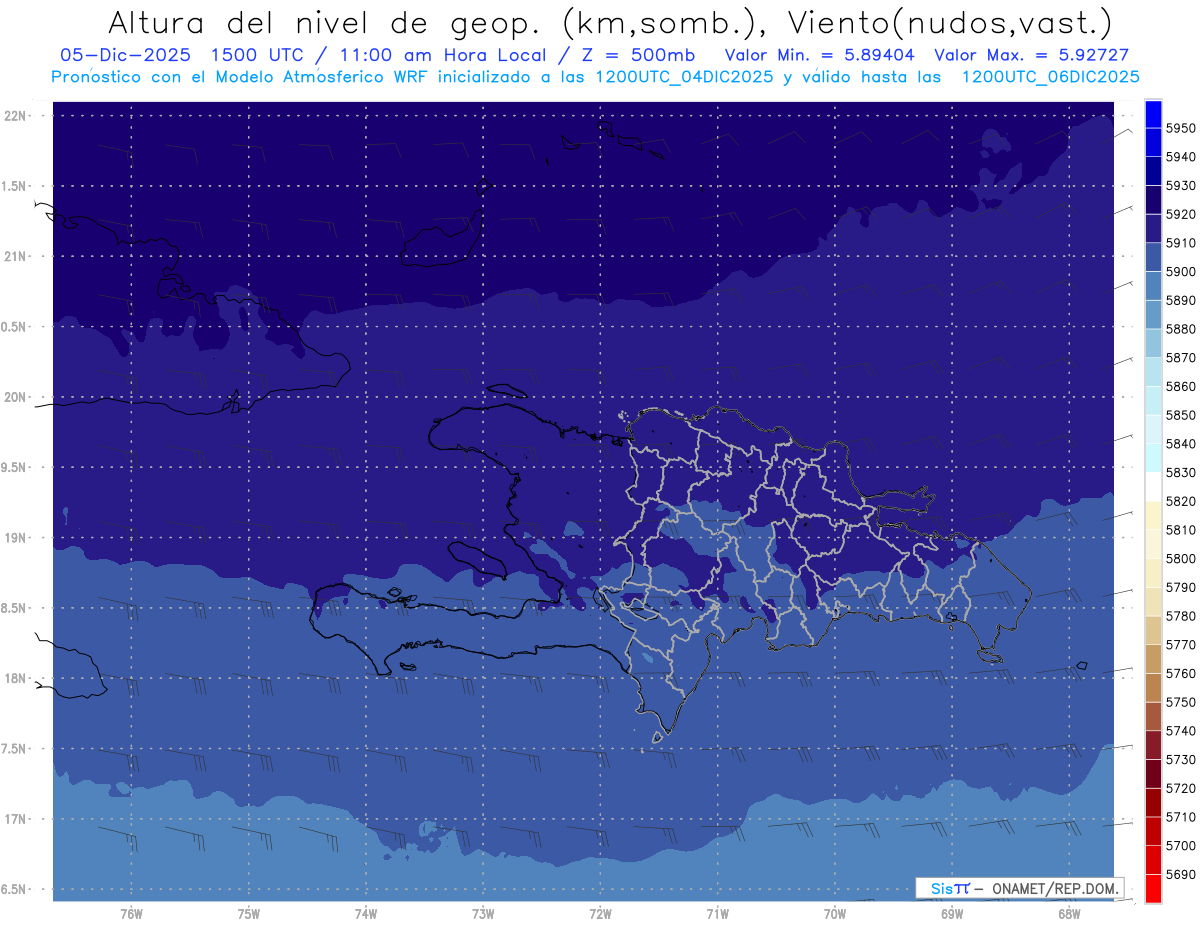Click the '74W' longitude label
The width and height of the screenshot is (1200, 927).
coord(366,914)
